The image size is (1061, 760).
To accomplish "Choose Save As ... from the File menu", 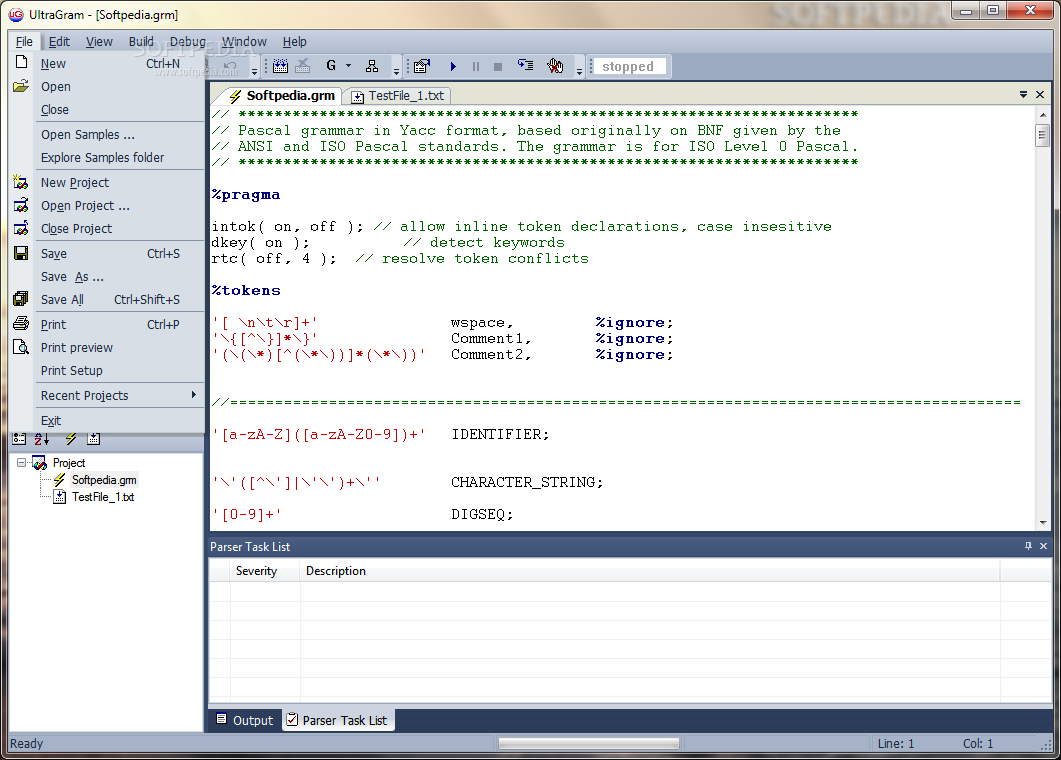I will [x=108, y=277].
